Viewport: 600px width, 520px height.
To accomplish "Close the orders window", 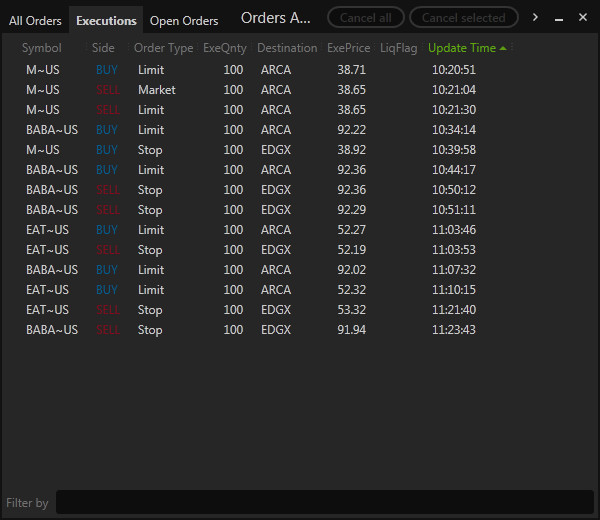I will point(583,17).
